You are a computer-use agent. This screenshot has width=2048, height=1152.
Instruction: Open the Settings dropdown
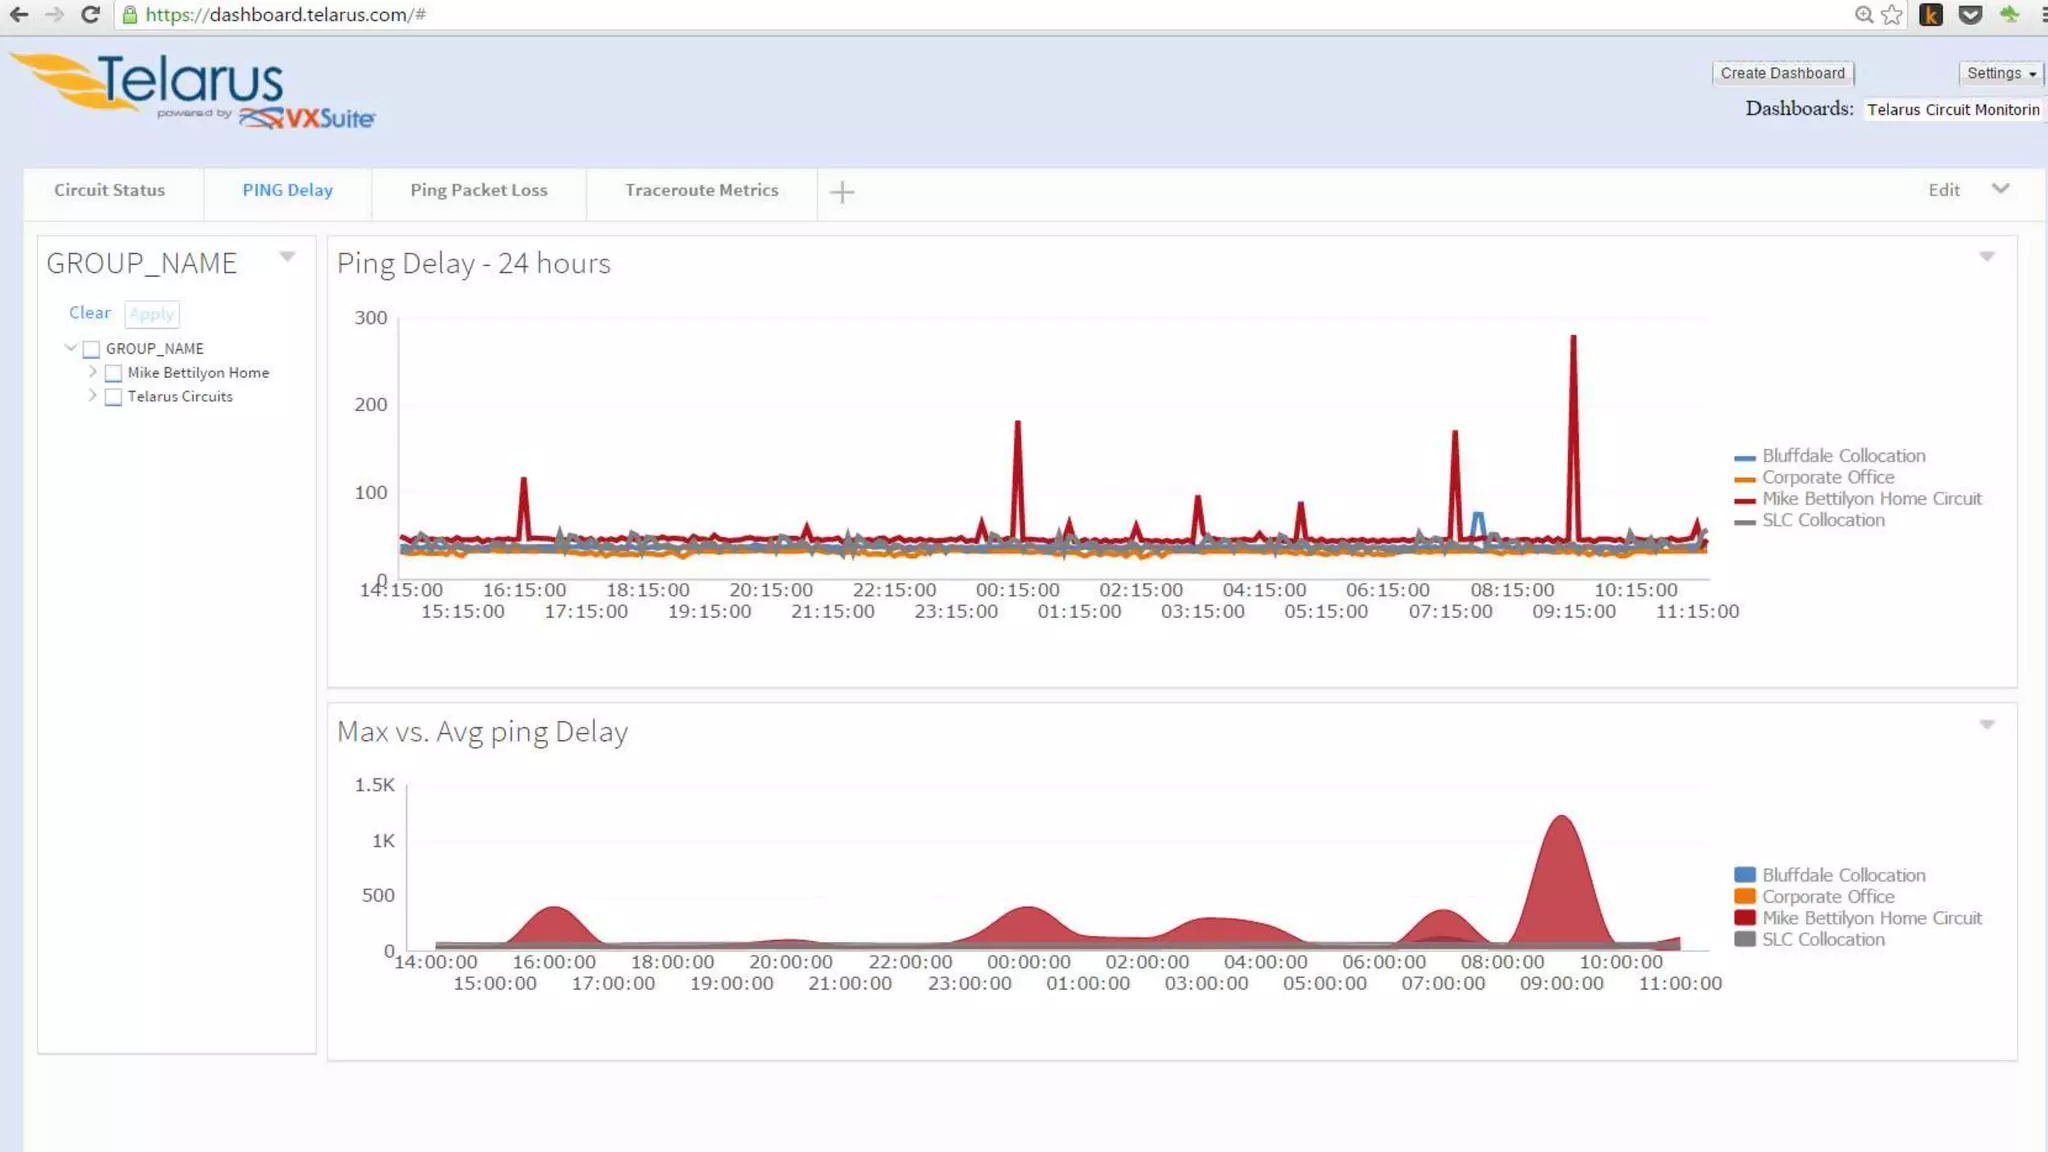pos(2000,73)
